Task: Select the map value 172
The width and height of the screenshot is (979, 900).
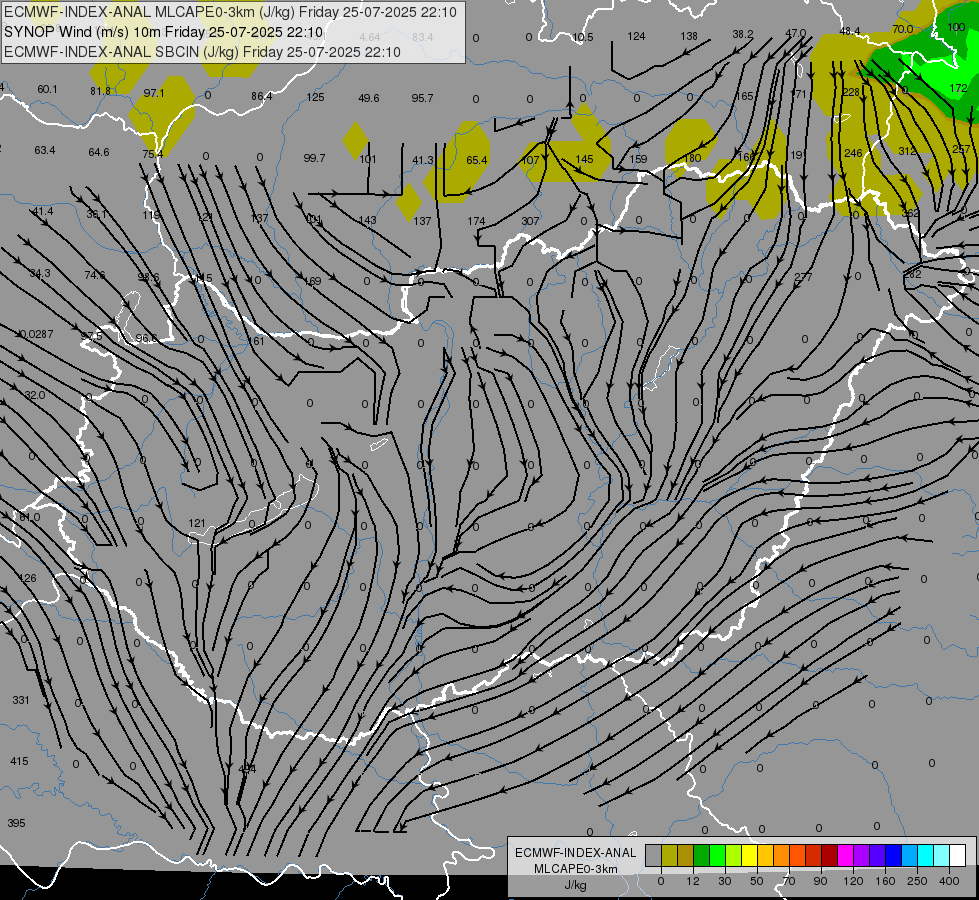Action: 958,89
